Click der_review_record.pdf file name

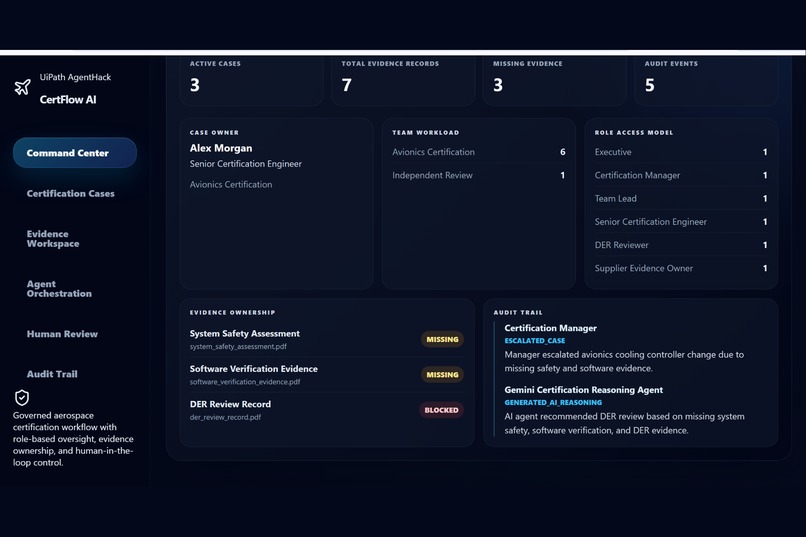225,417
